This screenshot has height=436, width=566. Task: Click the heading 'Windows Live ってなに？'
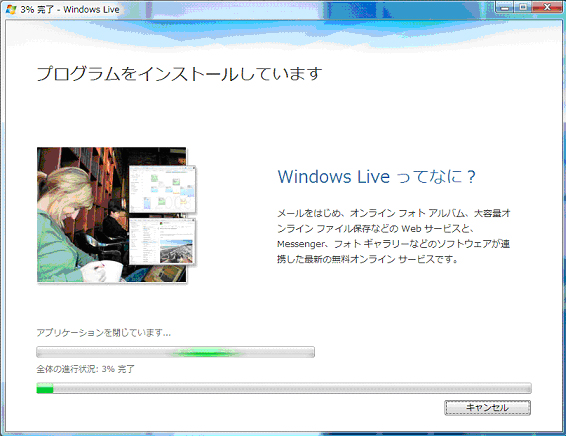(x=376, y=176)
